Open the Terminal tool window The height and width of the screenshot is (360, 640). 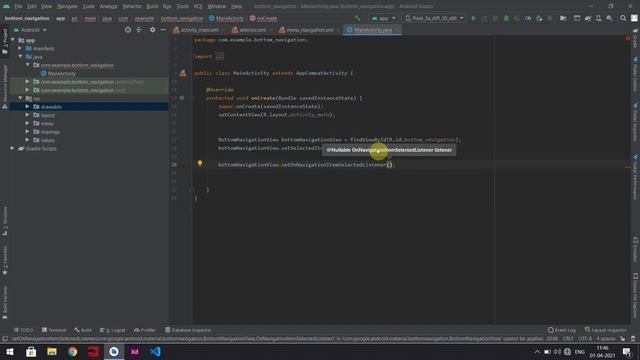[x=54, y=330]
